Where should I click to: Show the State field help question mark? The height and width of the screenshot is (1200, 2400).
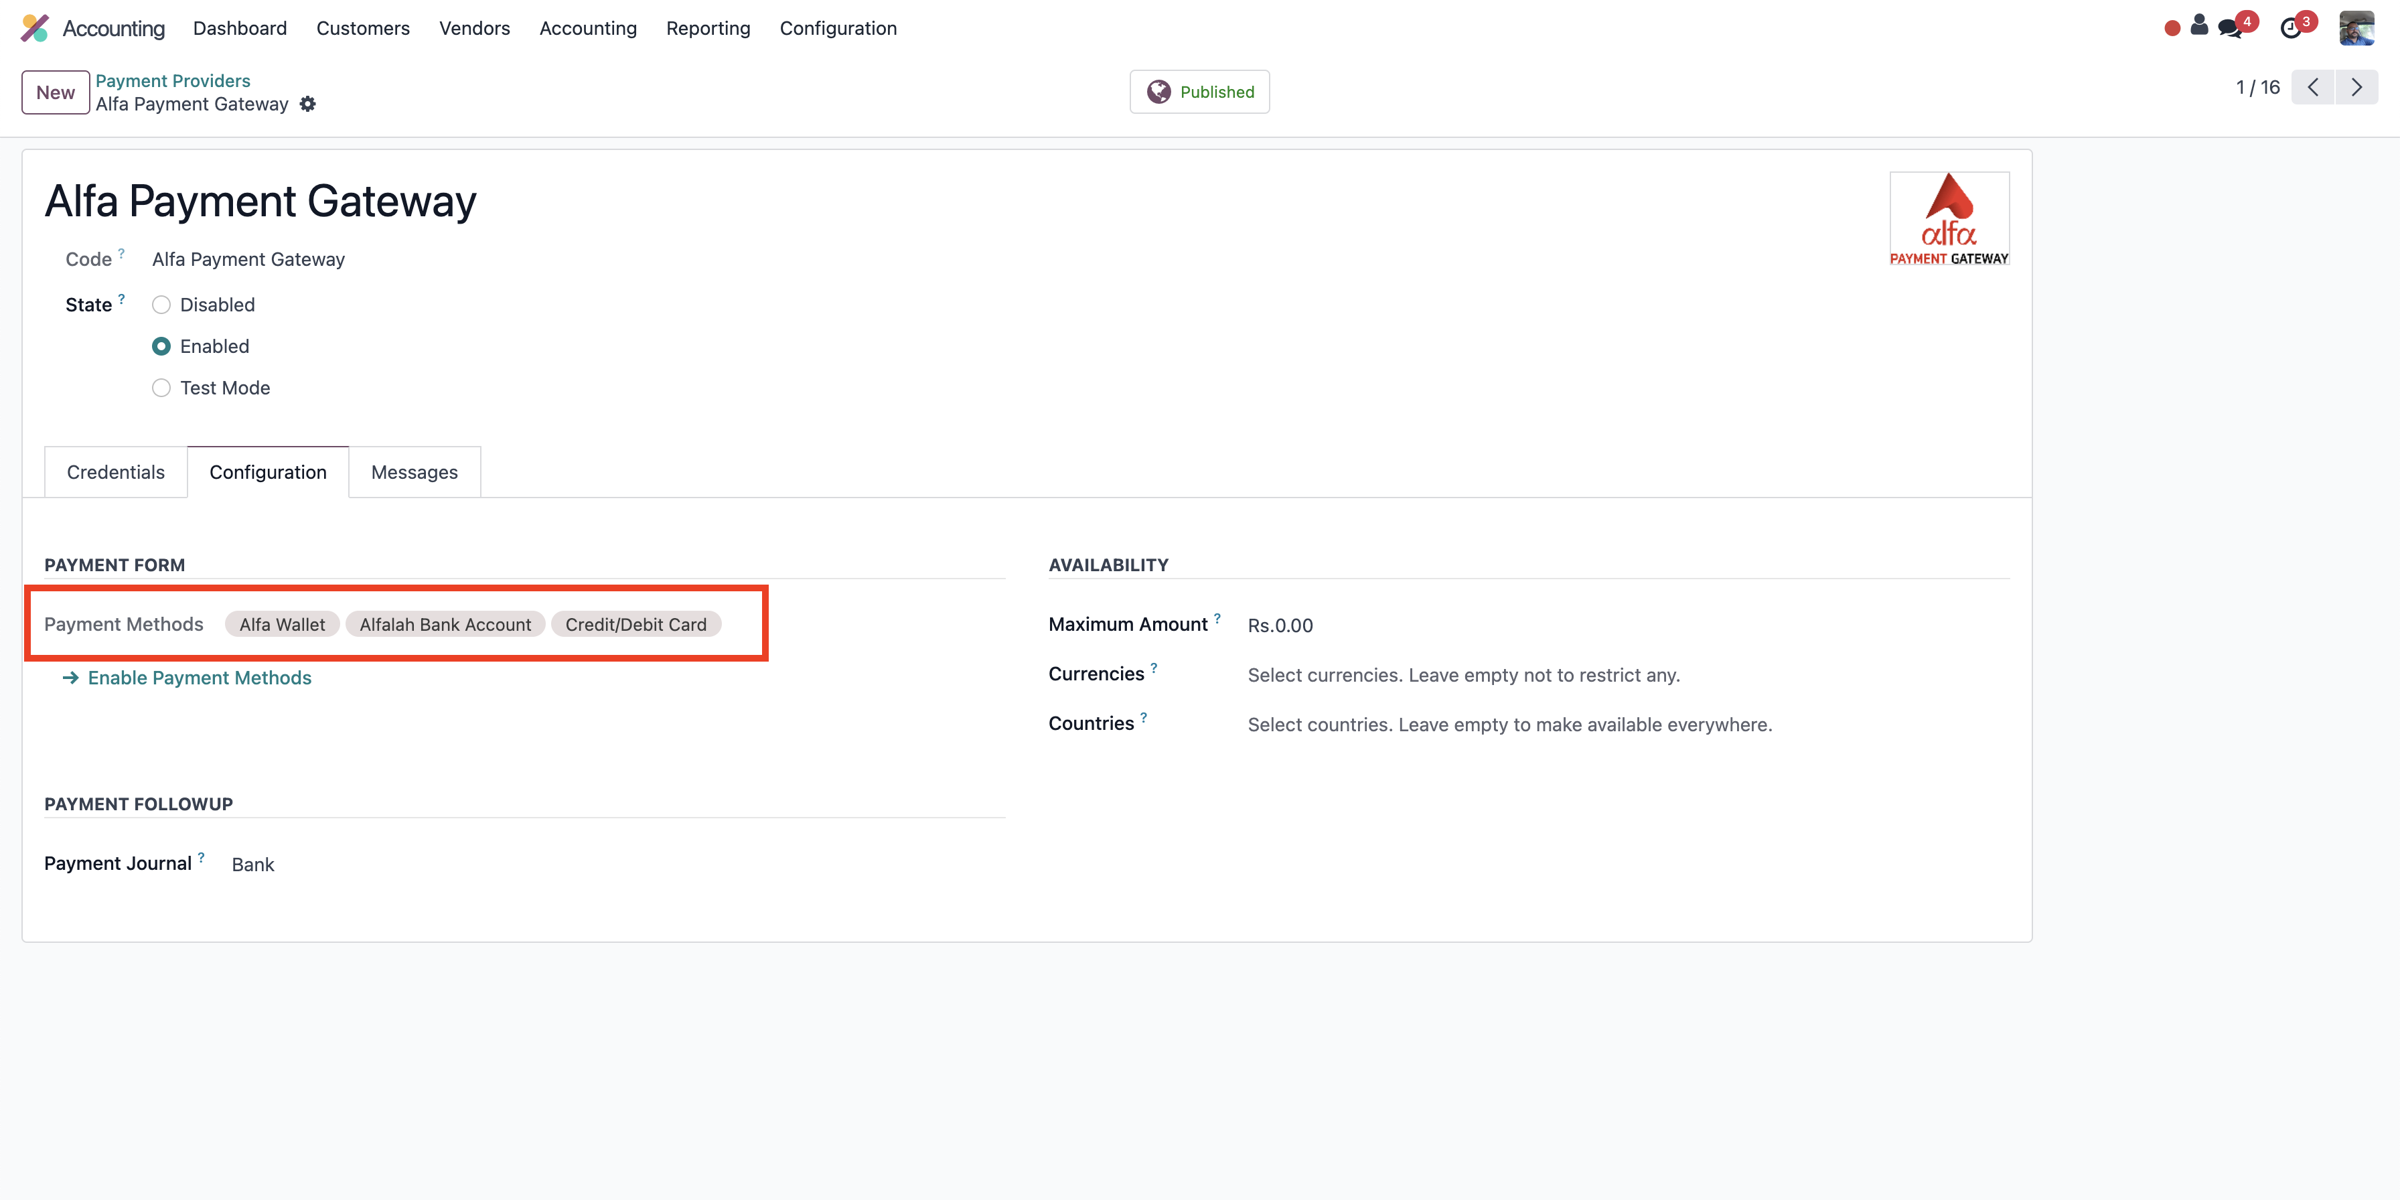[121, 299]
